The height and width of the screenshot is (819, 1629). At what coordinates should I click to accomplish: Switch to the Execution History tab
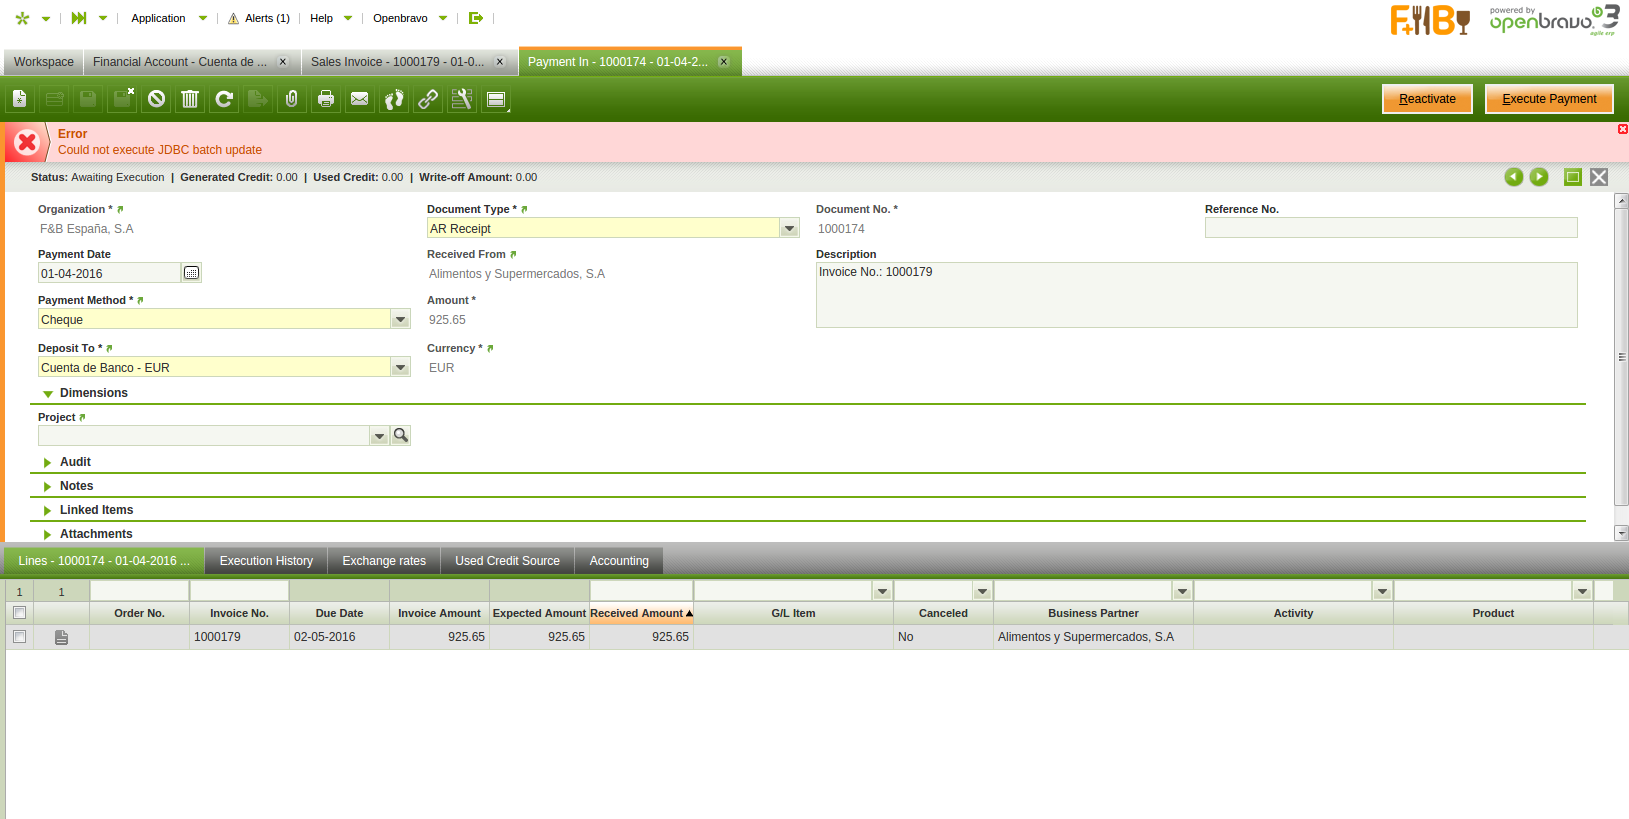(266, 561)
